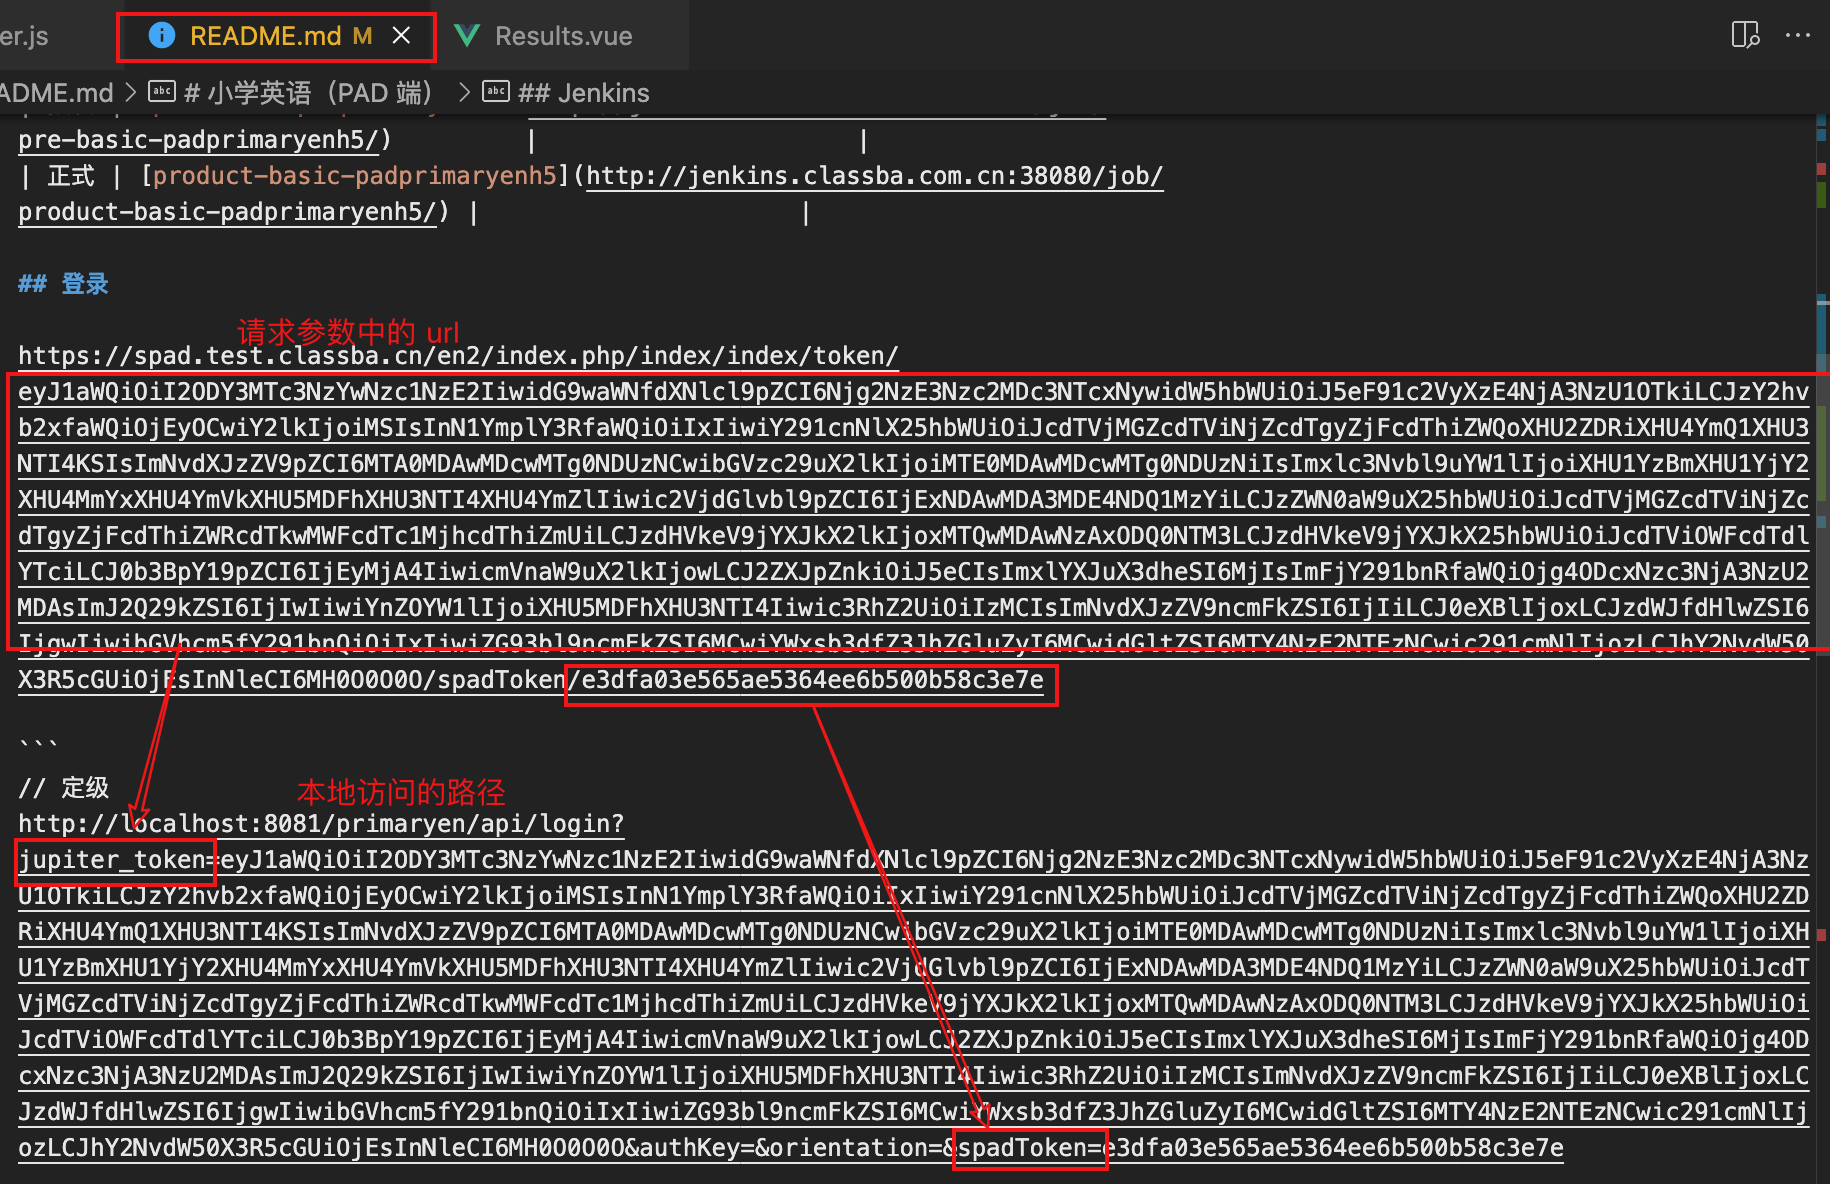1830x1184 pixels.
Task: Open the More Actions ellipsis menu
Action: pos(1798,35)
